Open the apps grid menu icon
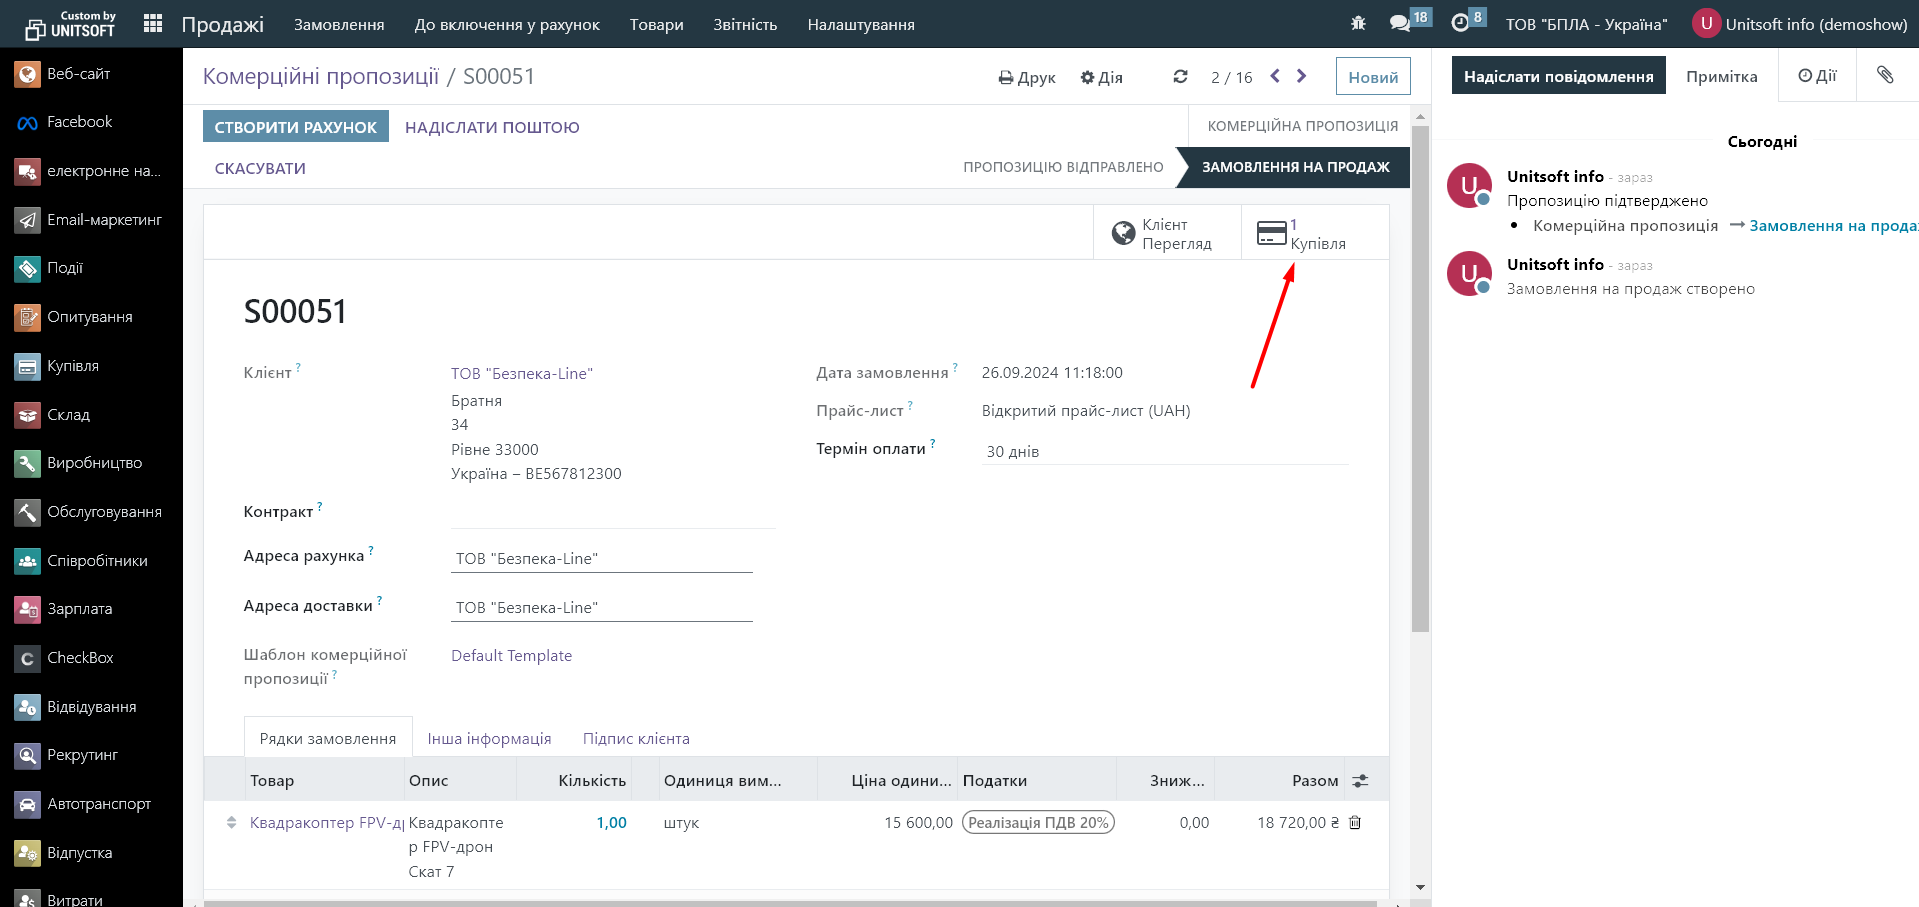The image size is (1919, 907). (x=152, y=24)
